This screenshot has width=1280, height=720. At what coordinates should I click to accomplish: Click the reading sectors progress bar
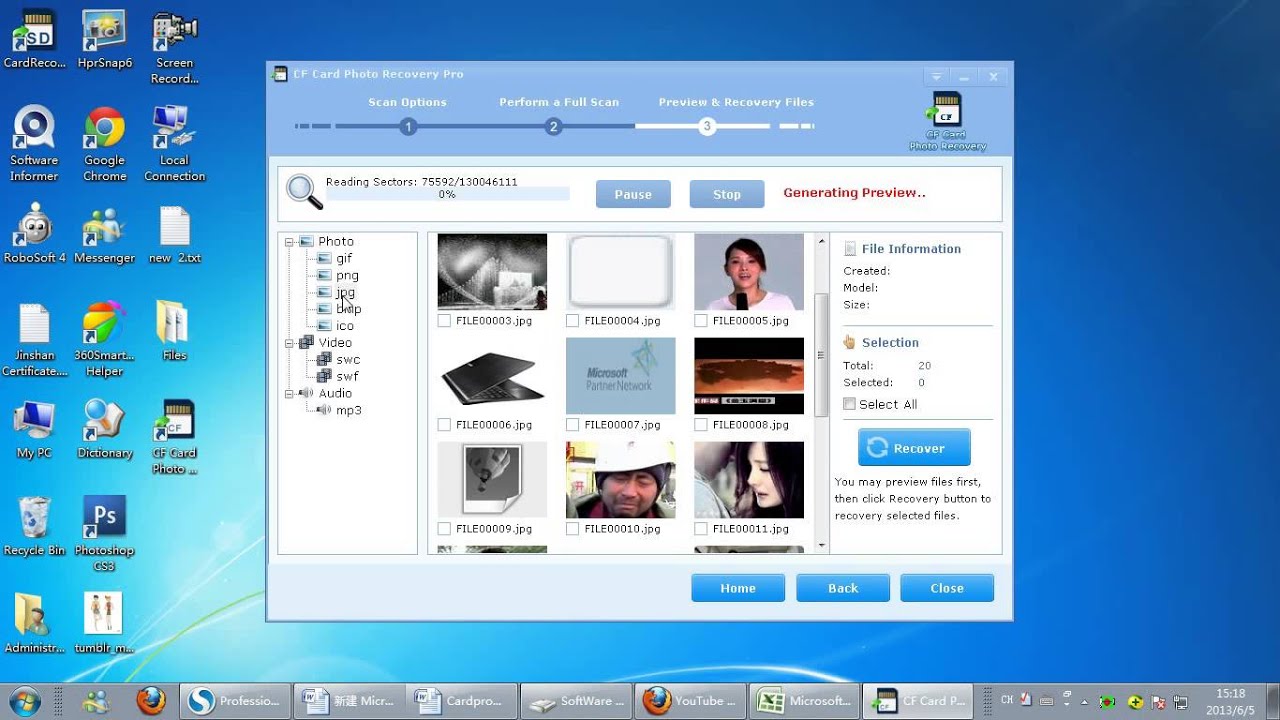tap(447, 194)
